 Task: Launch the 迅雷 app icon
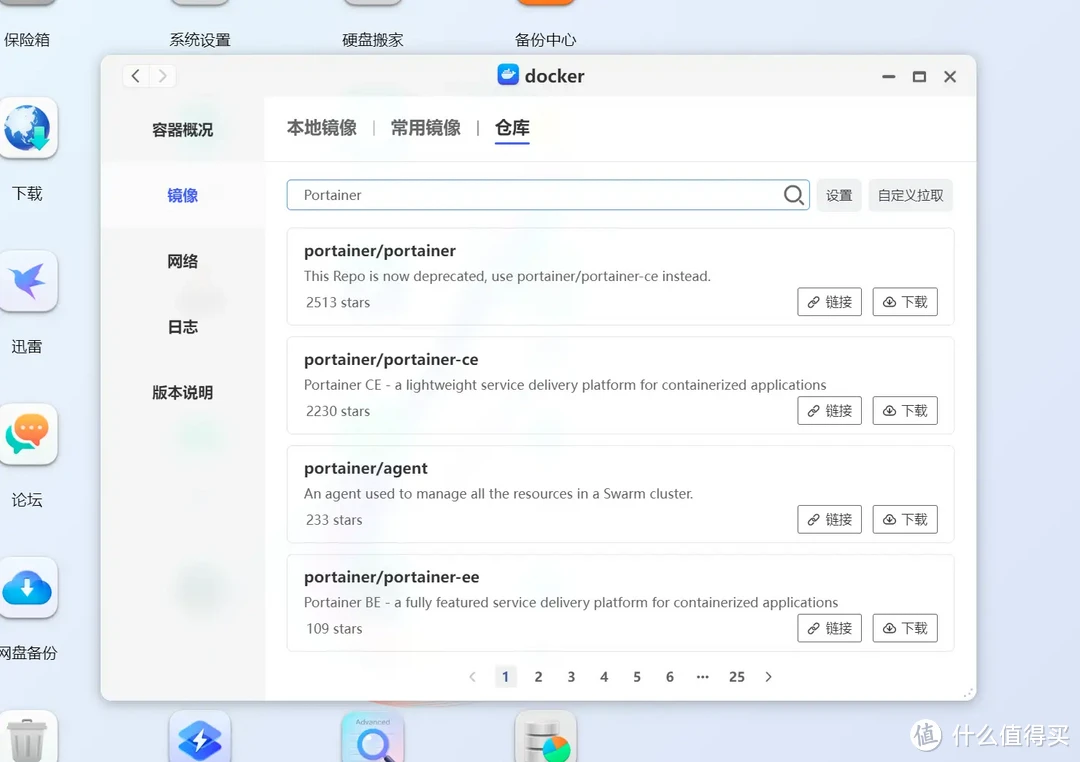(x=30, y=282)
